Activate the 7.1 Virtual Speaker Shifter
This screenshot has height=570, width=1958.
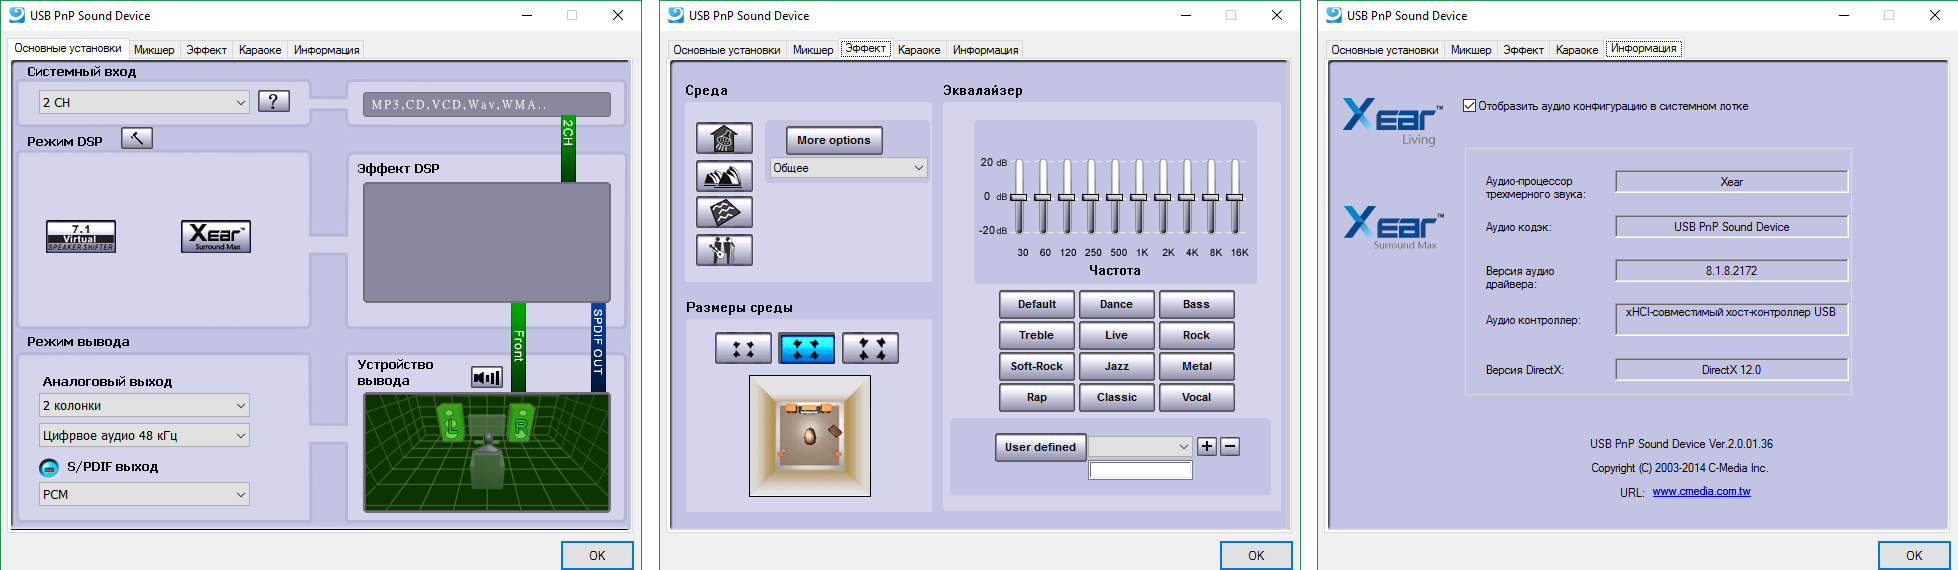click(x=81, y=237)
